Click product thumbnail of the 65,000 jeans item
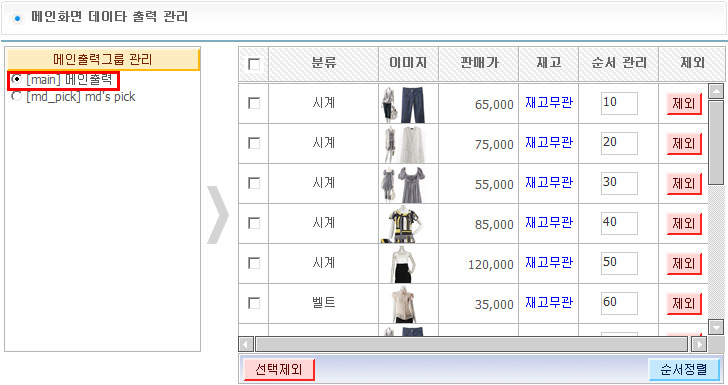The height and width of the screenshot is (385, 728). pos(403,104)
